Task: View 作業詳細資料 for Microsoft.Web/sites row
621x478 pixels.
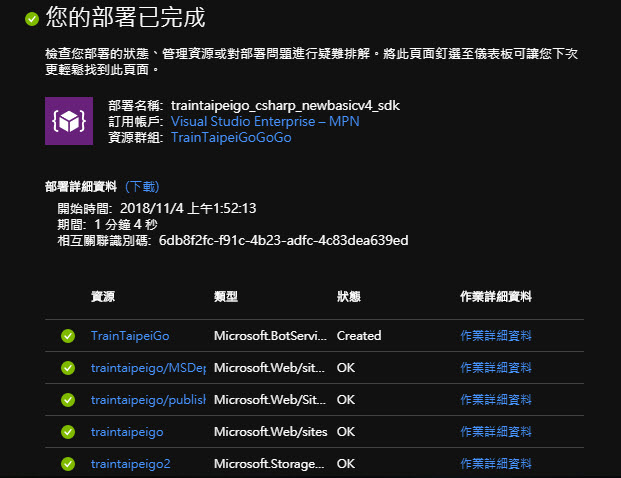Action: pos(496,432)
